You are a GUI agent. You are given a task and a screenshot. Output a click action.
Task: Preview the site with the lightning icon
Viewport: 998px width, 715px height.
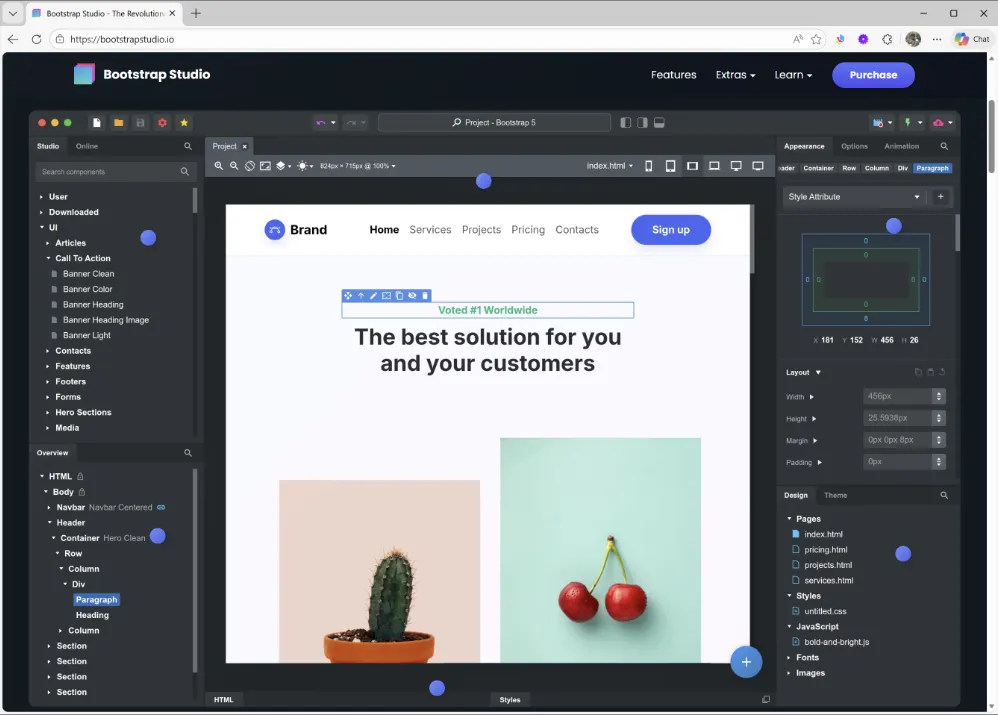(908, 122)
